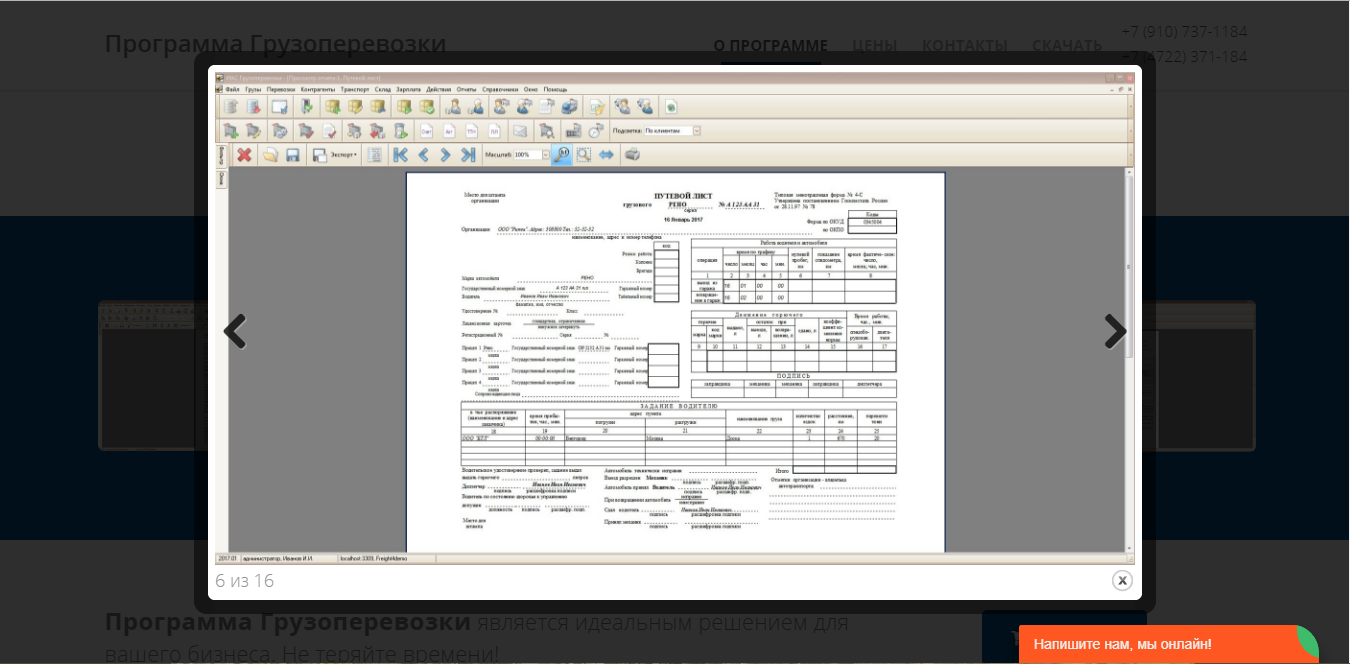Click the 1:1 magnifier zoom icon
Viewport: 1350px width, 664px height.
[x=562, y=155]
